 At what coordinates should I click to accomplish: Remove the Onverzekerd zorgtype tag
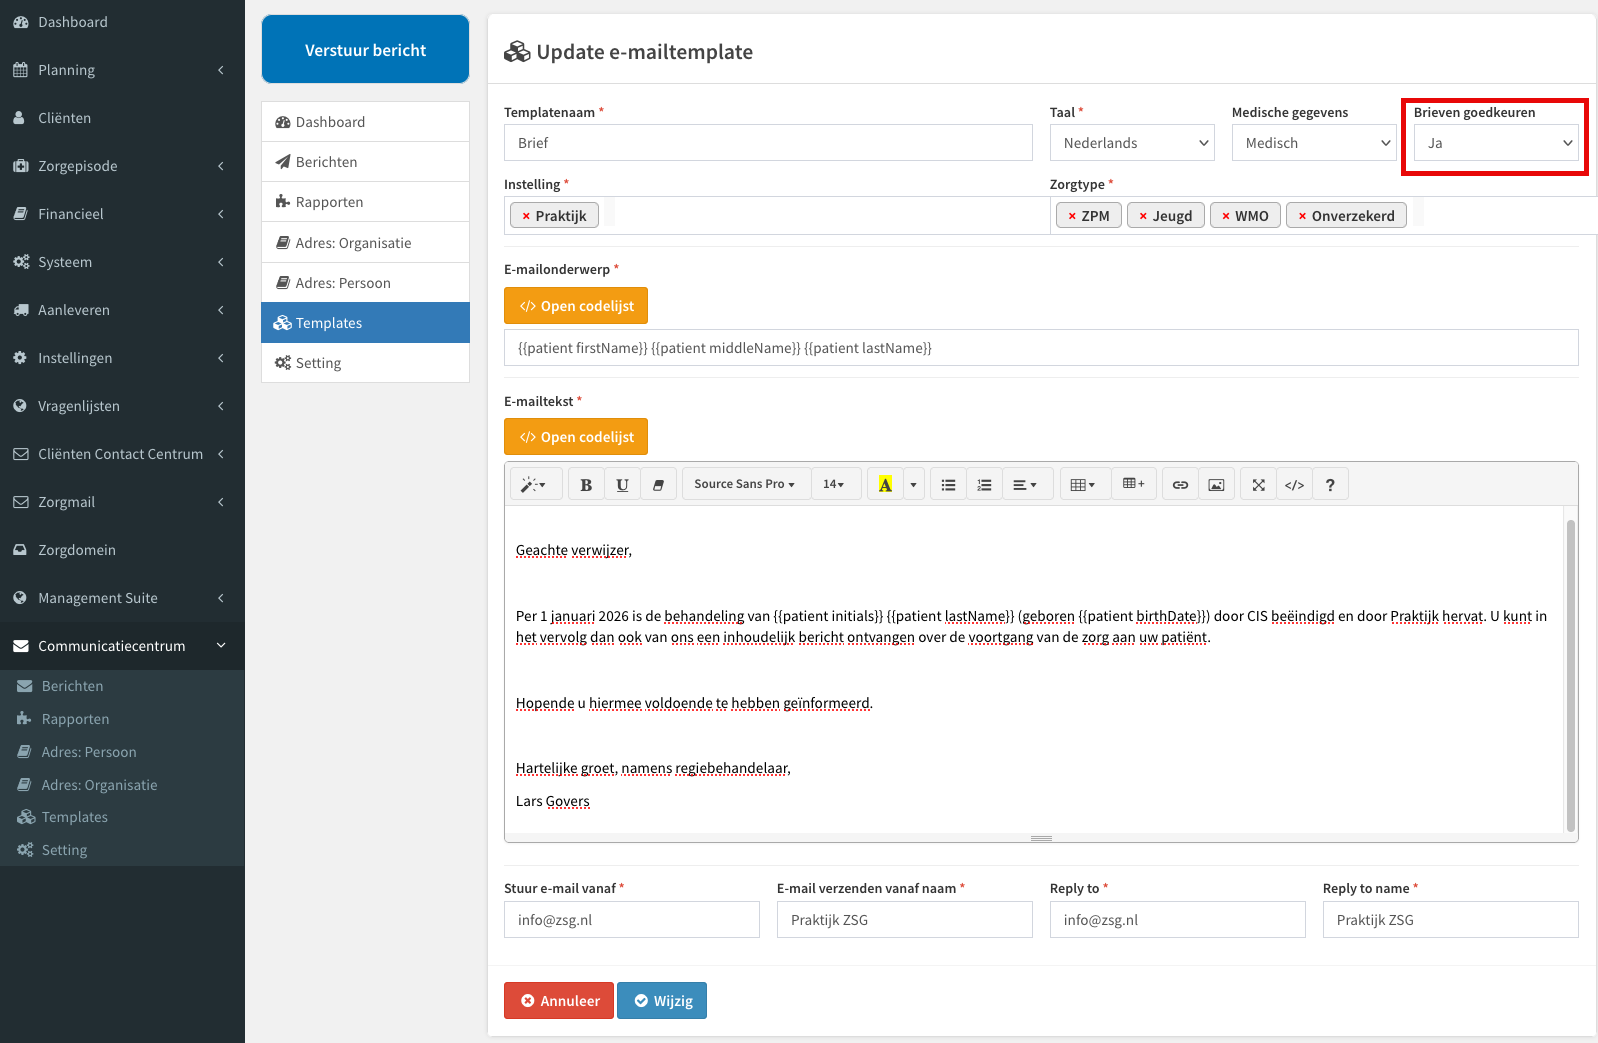1302,216
